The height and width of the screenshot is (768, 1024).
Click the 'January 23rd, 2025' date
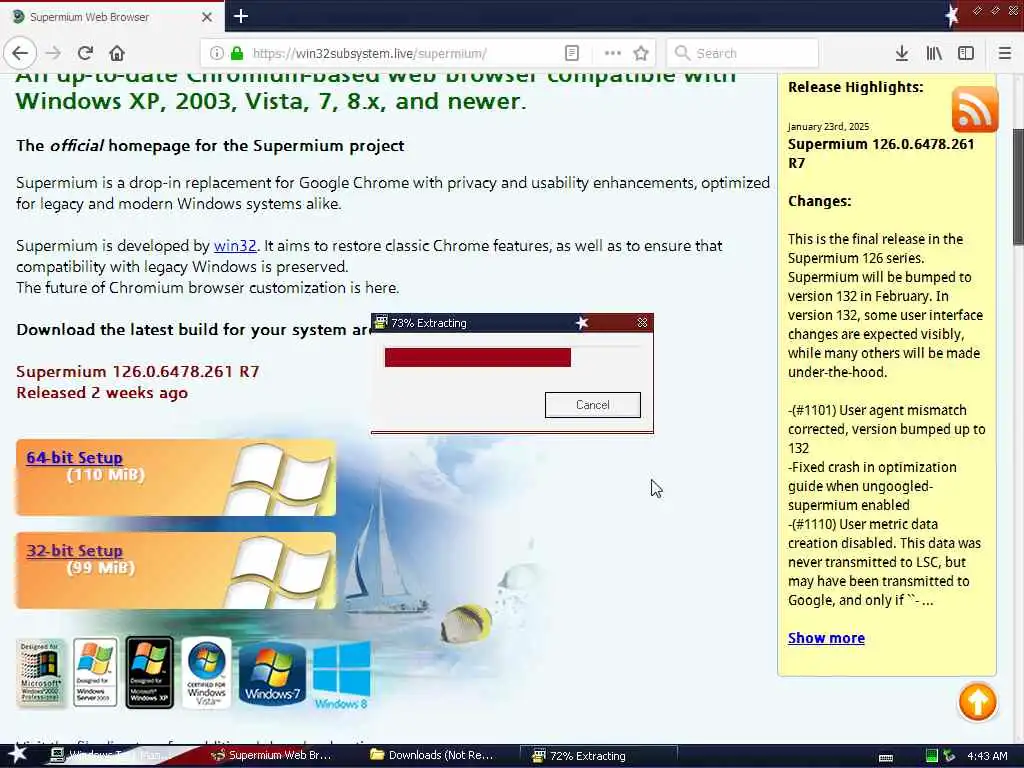828,127
